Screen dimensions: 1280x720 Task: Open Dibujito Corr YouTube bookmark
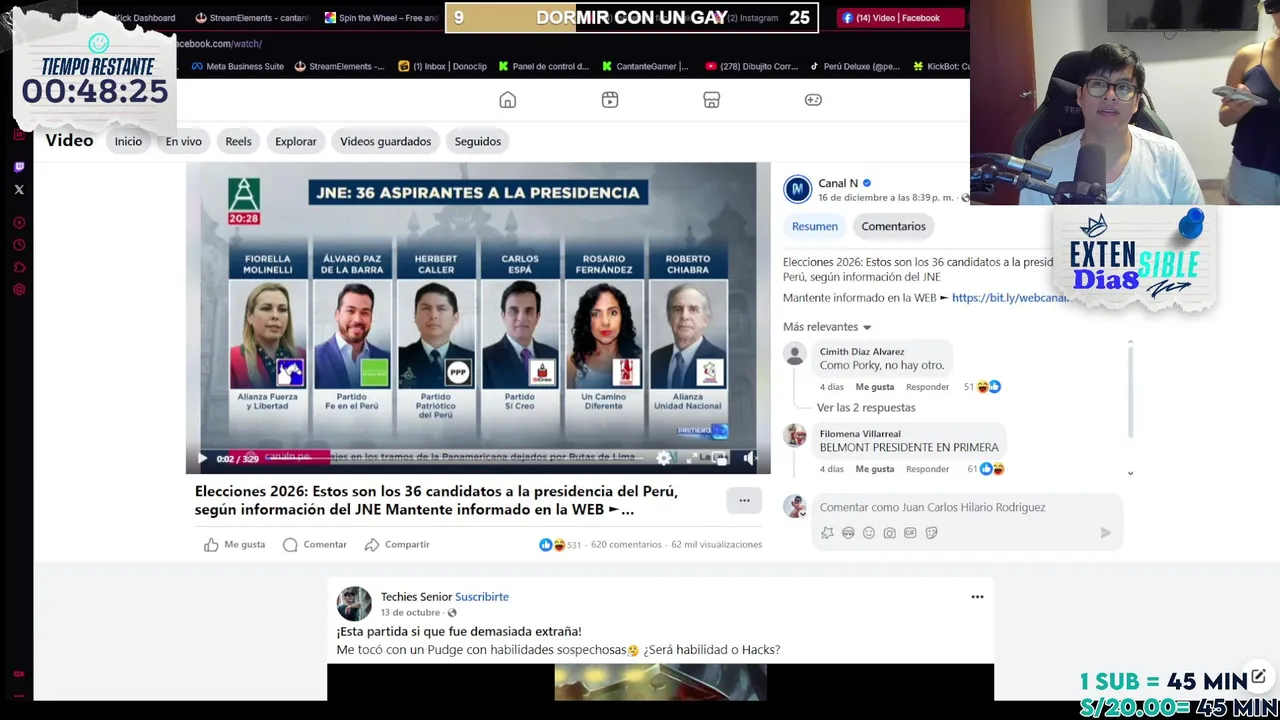(751, 67)
